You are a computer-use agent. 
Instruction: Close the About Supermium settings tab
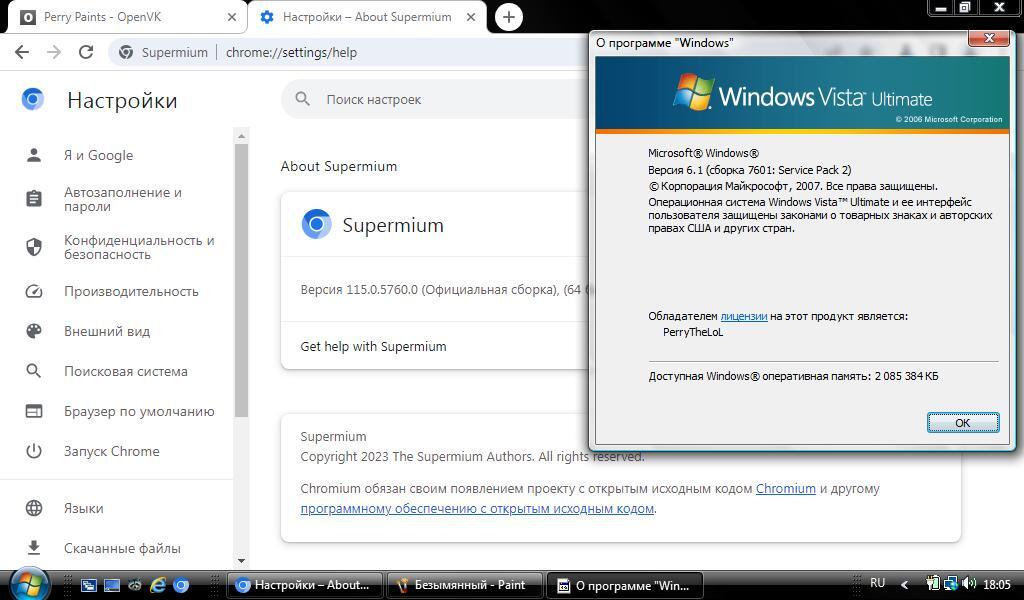[x=471, y=18]
